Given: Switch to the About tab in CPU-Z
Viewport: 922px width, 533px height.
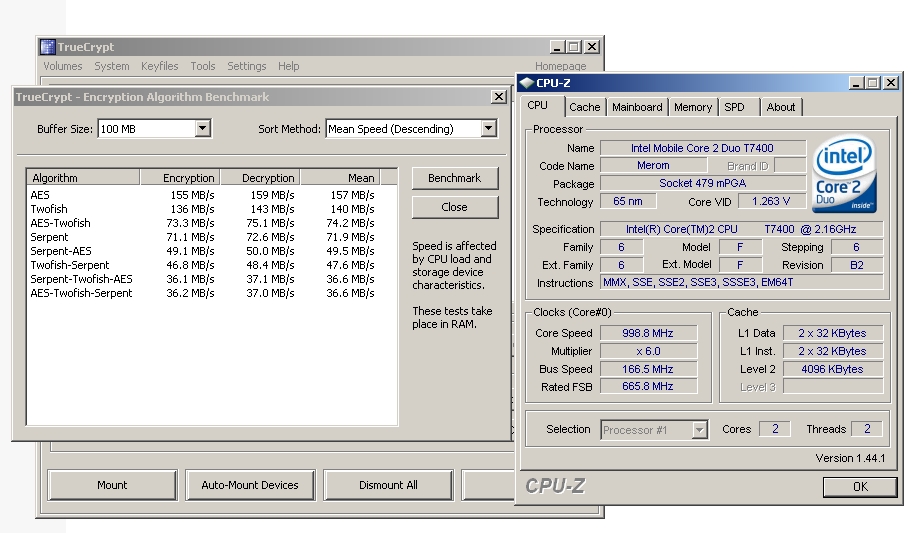Looking at the screenshot, I should pyautogui.click(x=780, y=107).
